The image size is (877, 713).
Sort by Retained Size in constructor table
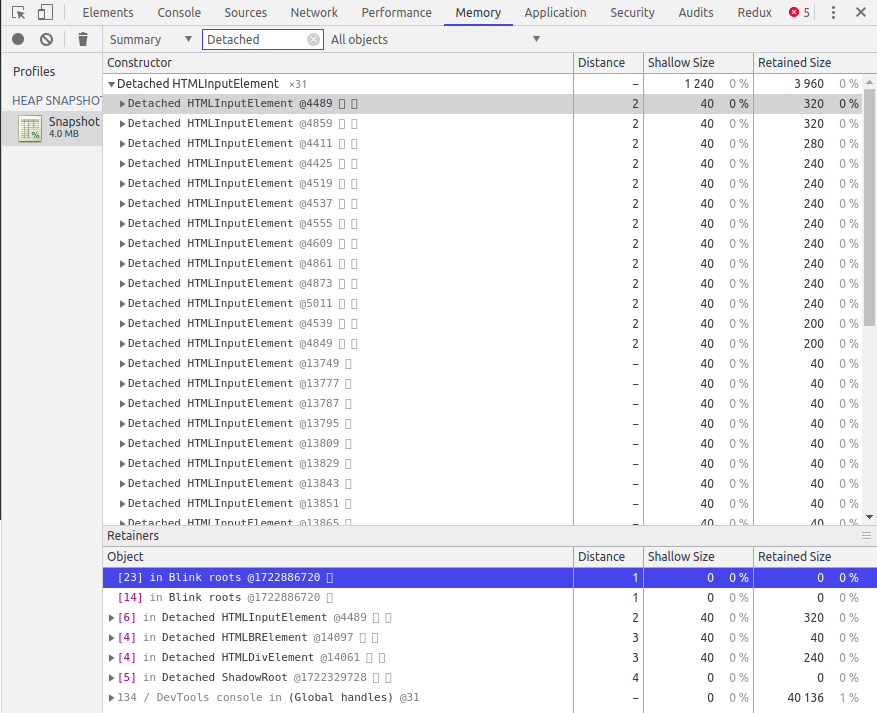pyautogui.click(x=814, y=63)
